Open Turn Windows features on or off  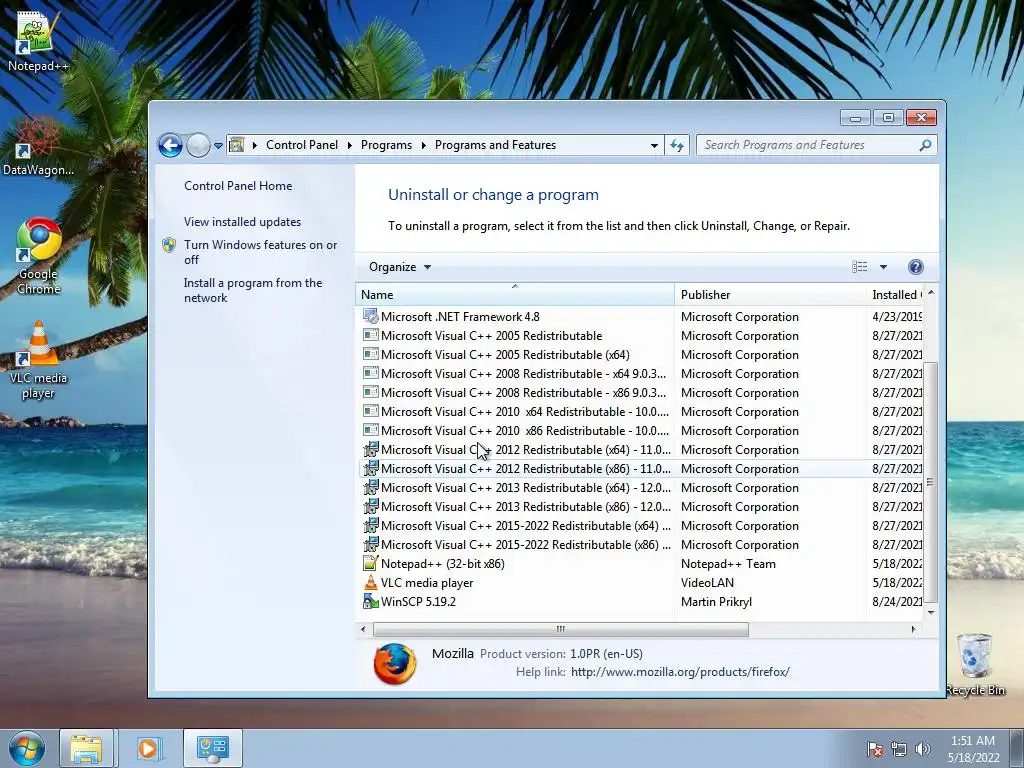[x=261, y=252]
